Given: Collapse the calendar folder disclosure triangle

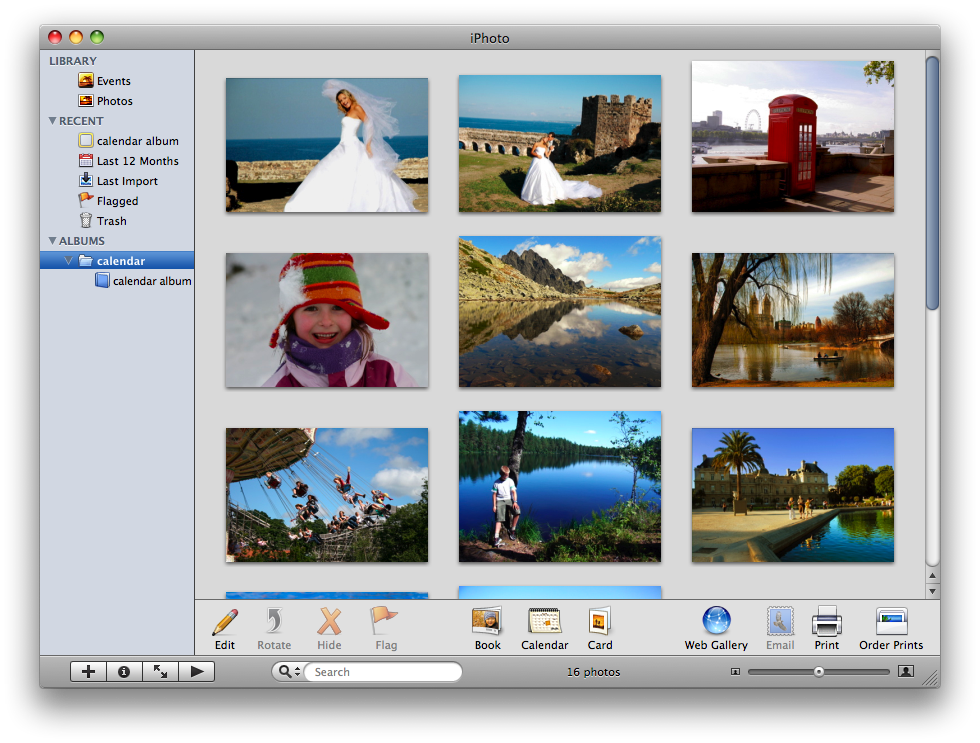Looking at the screenshot, I should (x=68, y=261).
